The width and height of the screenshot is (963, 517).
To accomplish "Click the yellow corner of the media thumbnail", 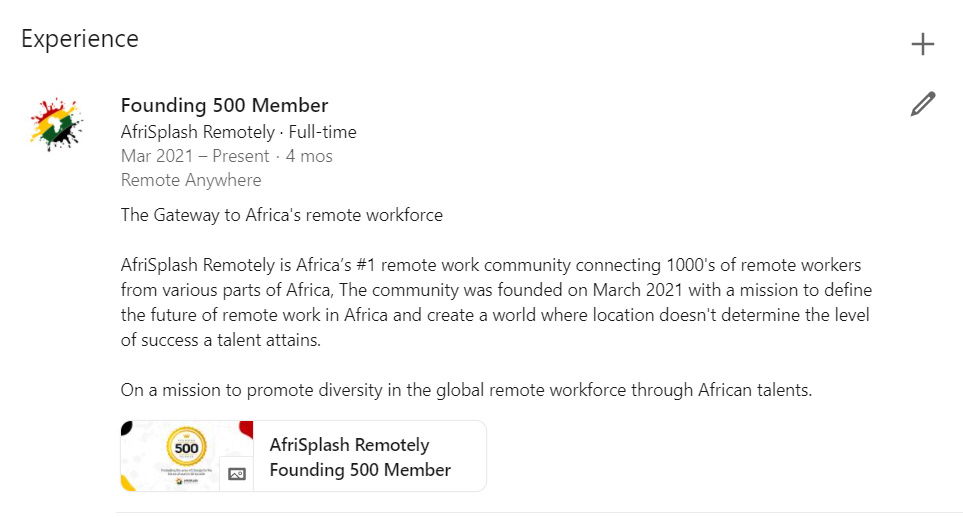I will pyautogui.click(x=127, y=484).
